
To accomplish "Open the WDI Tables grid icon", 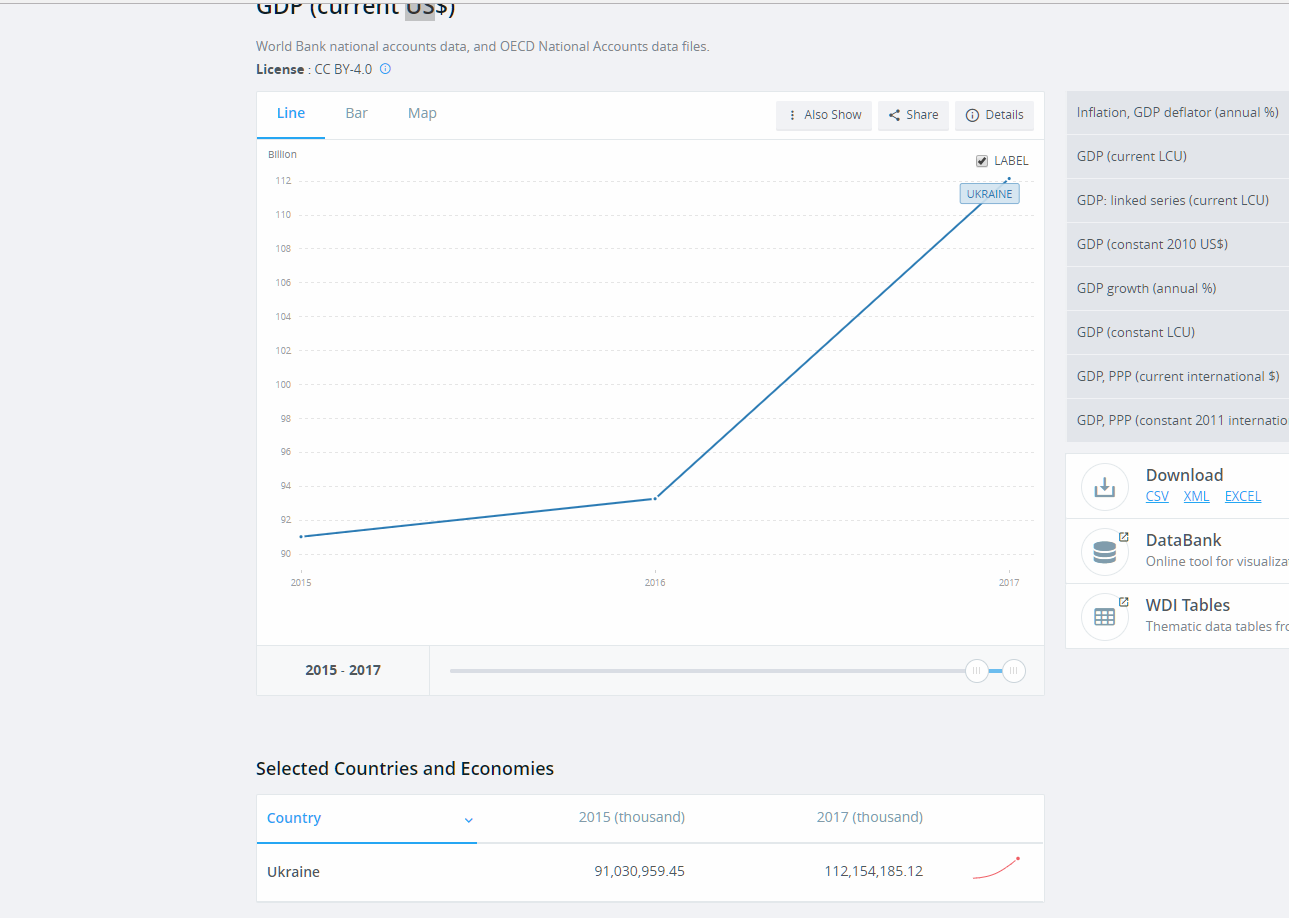I will coord(1104,617).
